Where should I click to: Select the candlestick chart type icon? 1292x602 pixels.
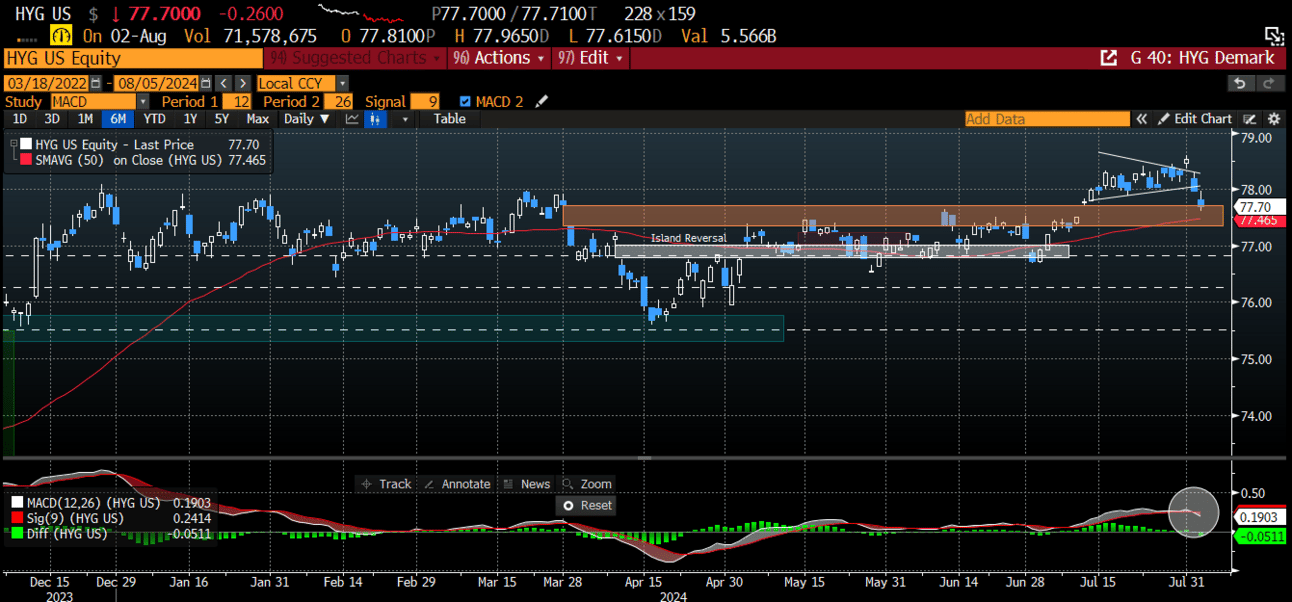377,119
